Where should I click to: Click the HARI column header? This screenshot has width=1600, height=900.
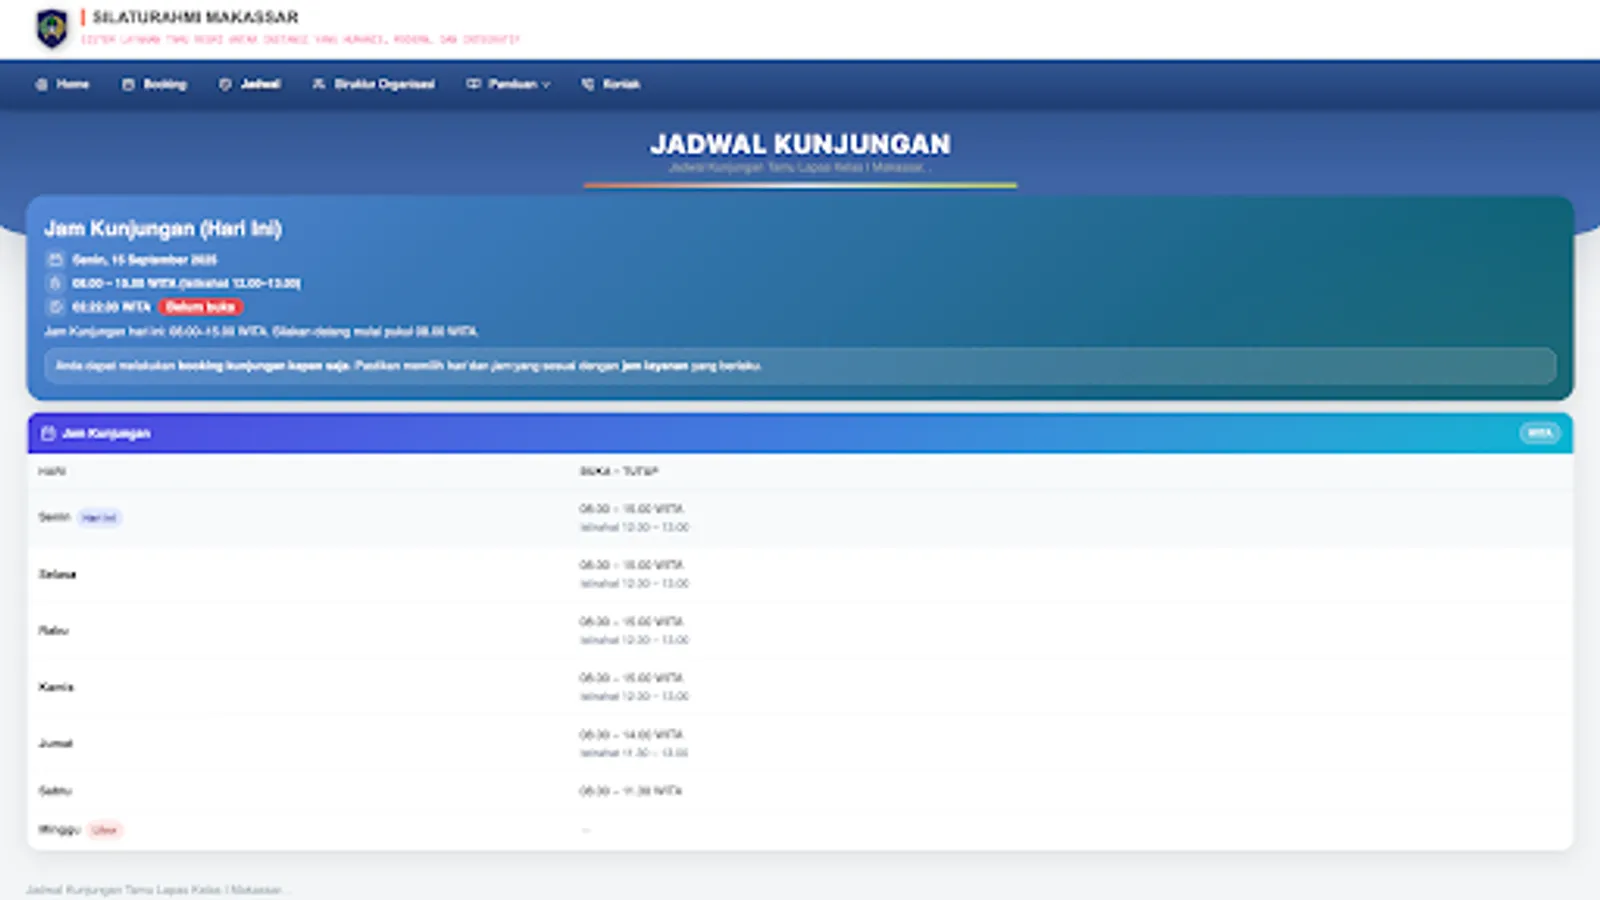coord(52,471)
